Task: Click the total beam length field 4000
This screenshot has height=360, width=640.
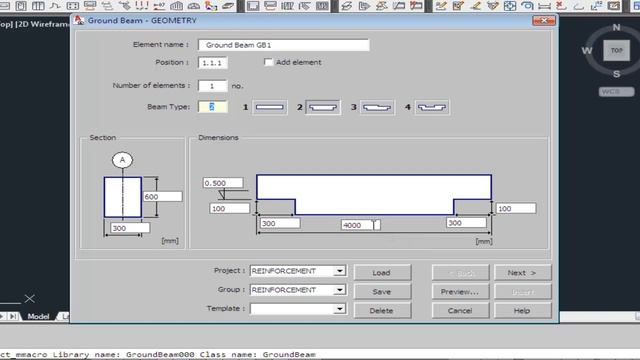Action: pos(361,225)
